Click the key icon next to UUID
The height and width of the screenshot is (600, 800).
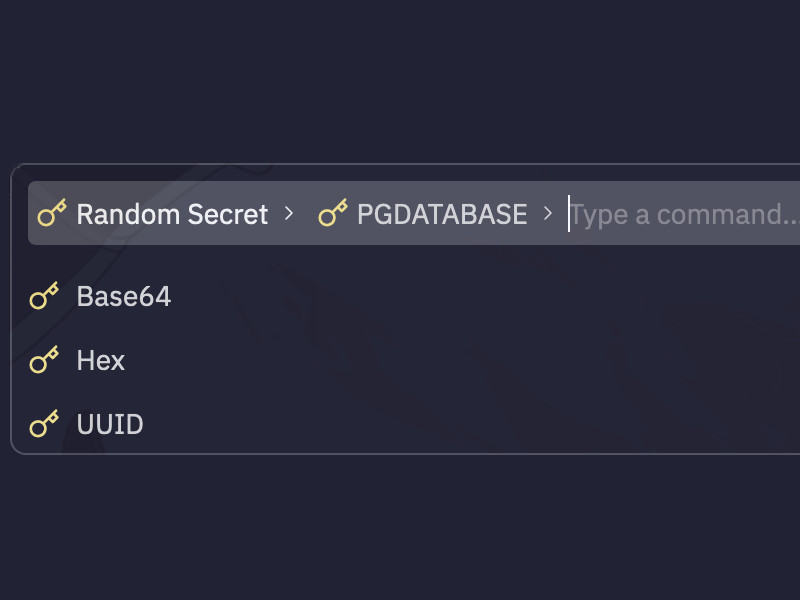pyautogui.click(x=44, y=425)
